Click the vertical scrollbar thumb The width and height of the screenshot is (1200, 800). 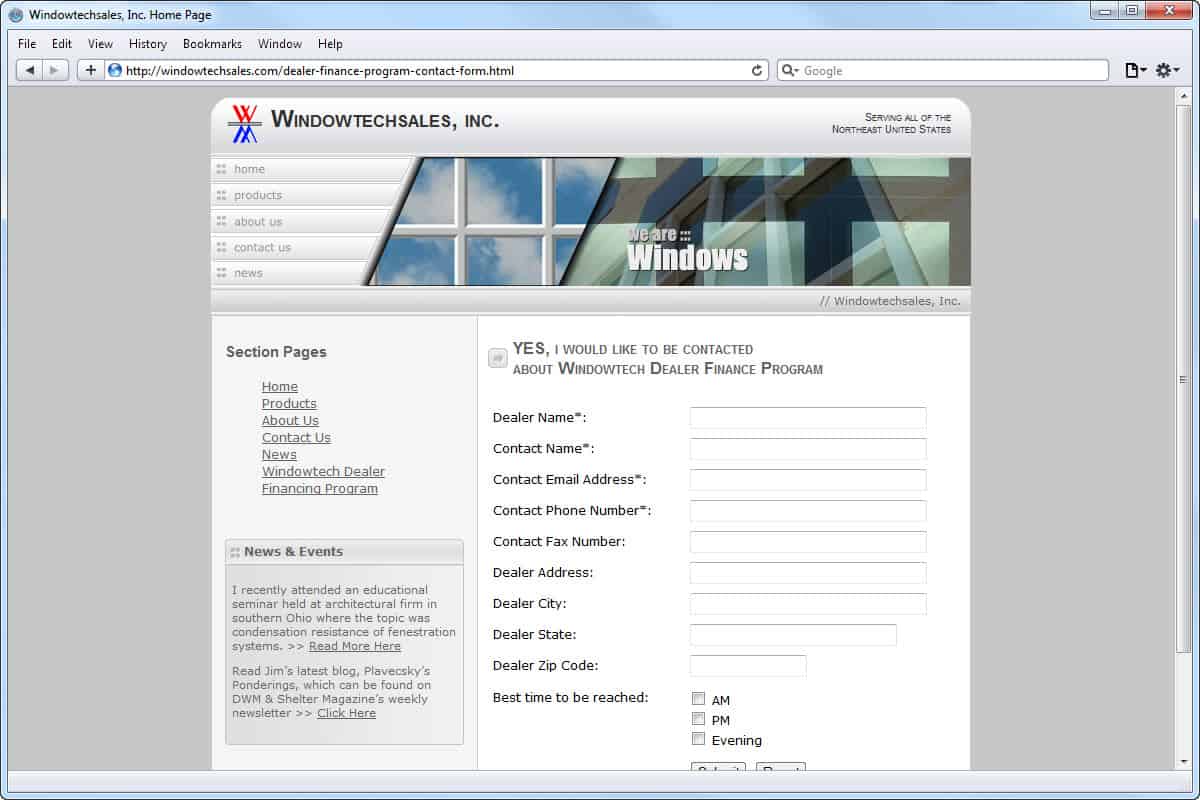coord(1183,379)
